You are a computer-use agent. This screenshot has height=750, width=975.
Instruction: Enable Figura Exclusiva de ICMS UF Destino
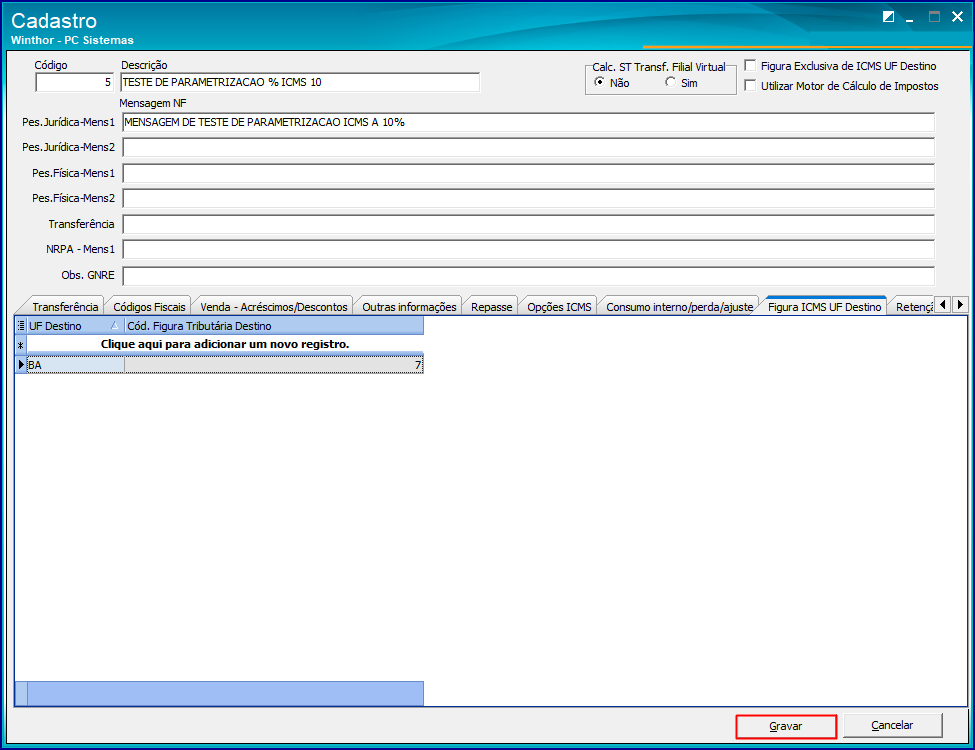coord(751,65)
